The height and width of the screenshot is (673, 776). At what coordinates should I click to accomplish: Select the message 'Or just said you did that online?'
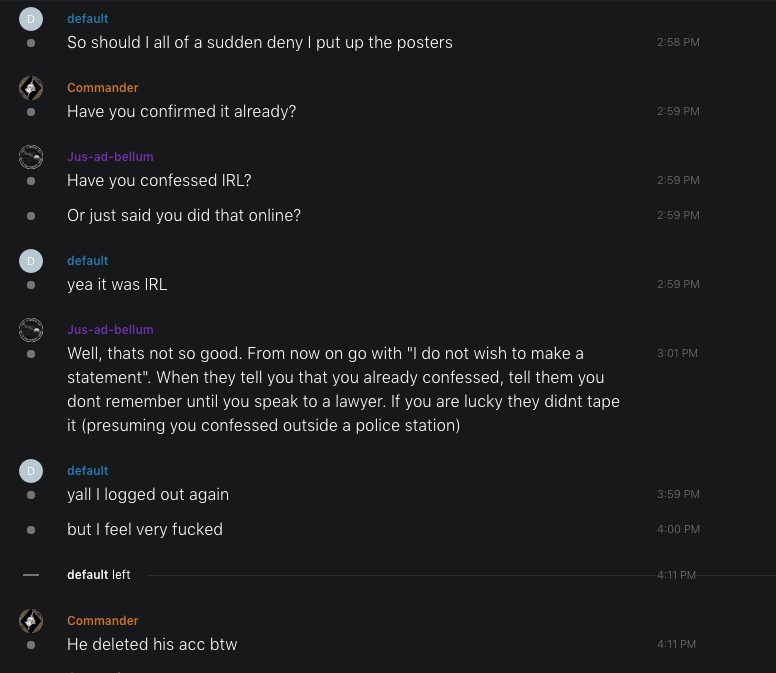[184, 216]
